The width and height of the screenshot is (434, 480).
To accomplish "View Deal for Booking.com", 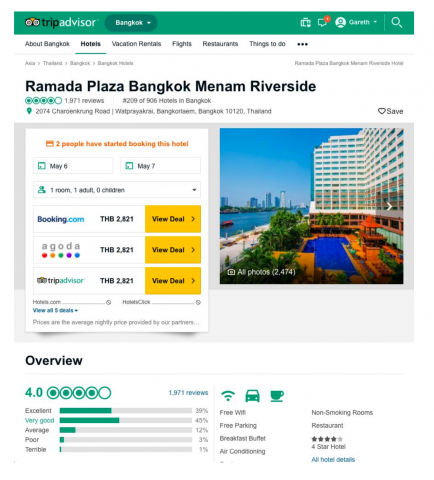I will (173, 219).
